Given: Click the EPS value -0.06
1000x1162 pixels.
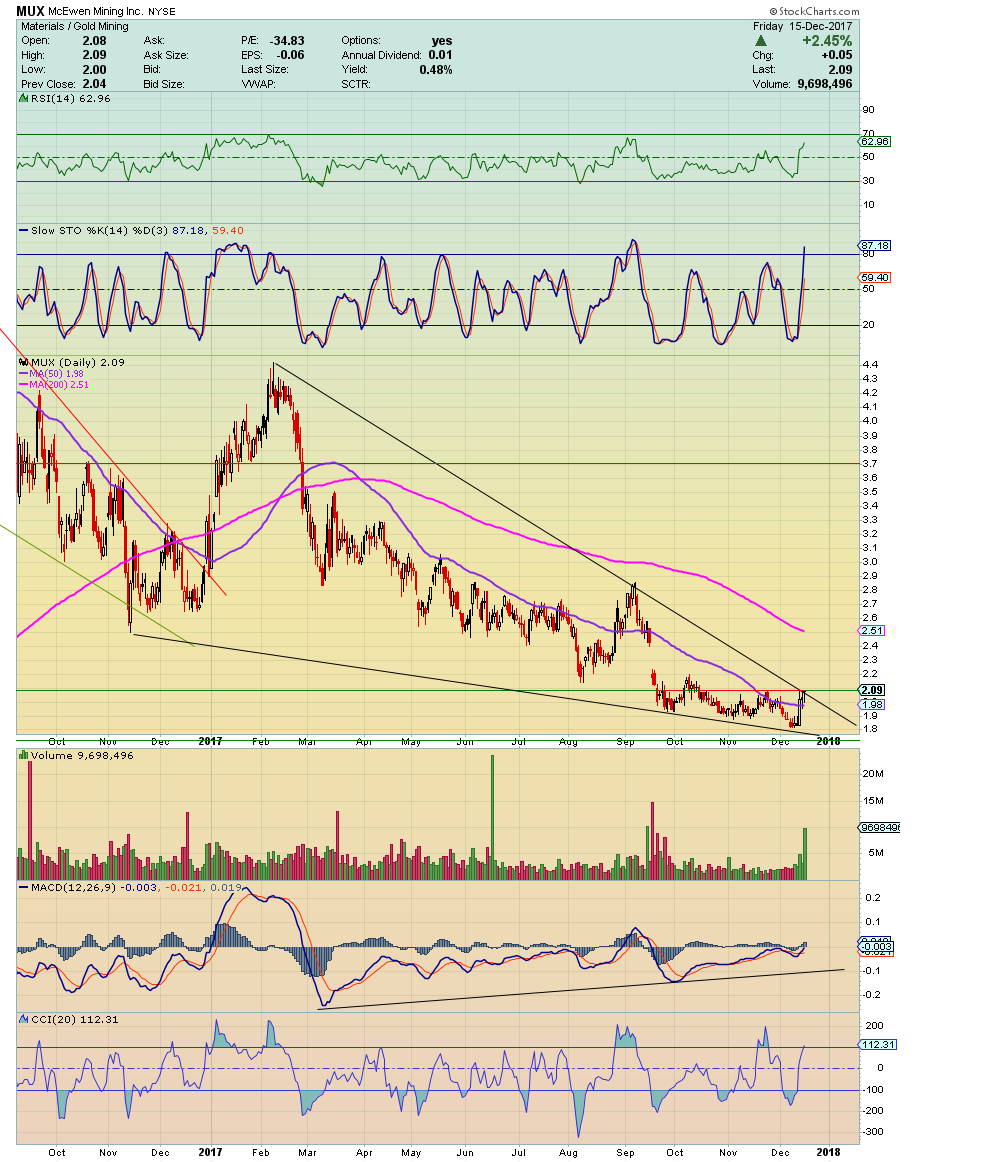Looking at the screenshot, I should click(291, 55).
